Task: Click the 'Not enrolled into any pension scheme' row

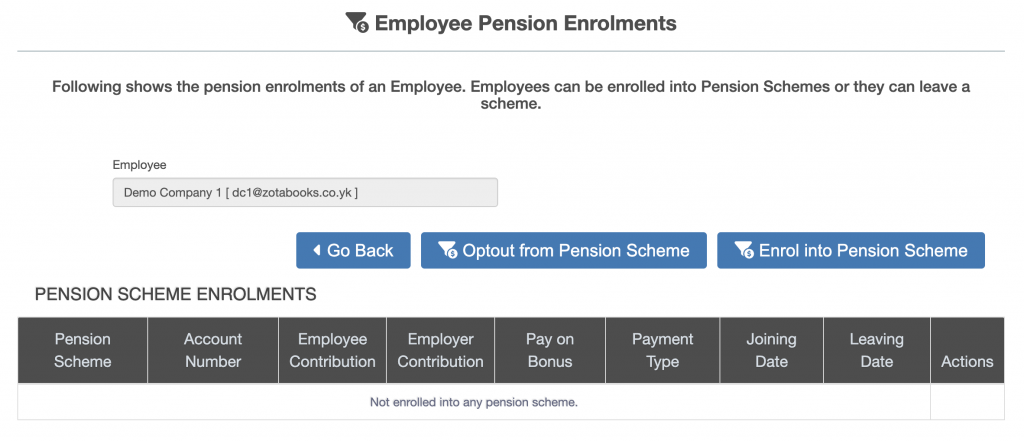Action: click(x=474, y=402)
